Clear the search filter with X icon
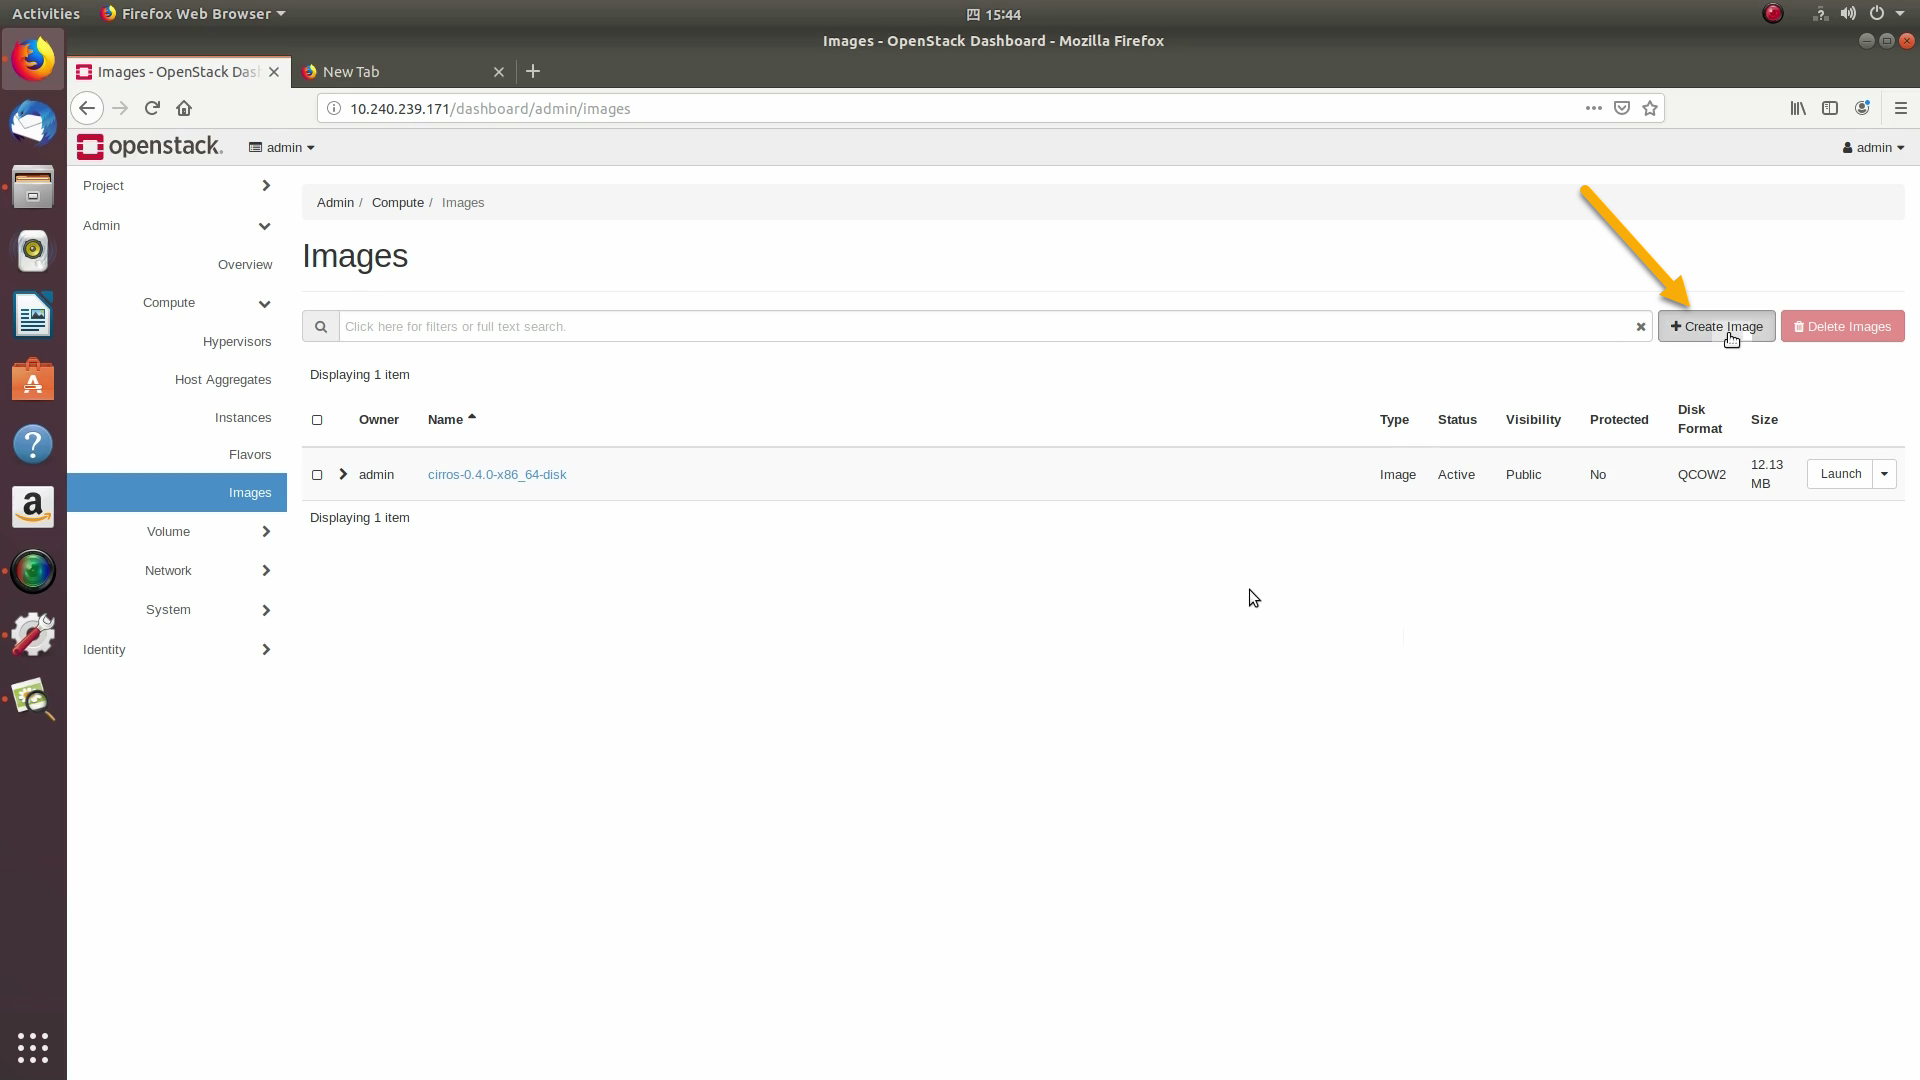This screenshot has width=1920, height=1080. (x=1640, y=327)
